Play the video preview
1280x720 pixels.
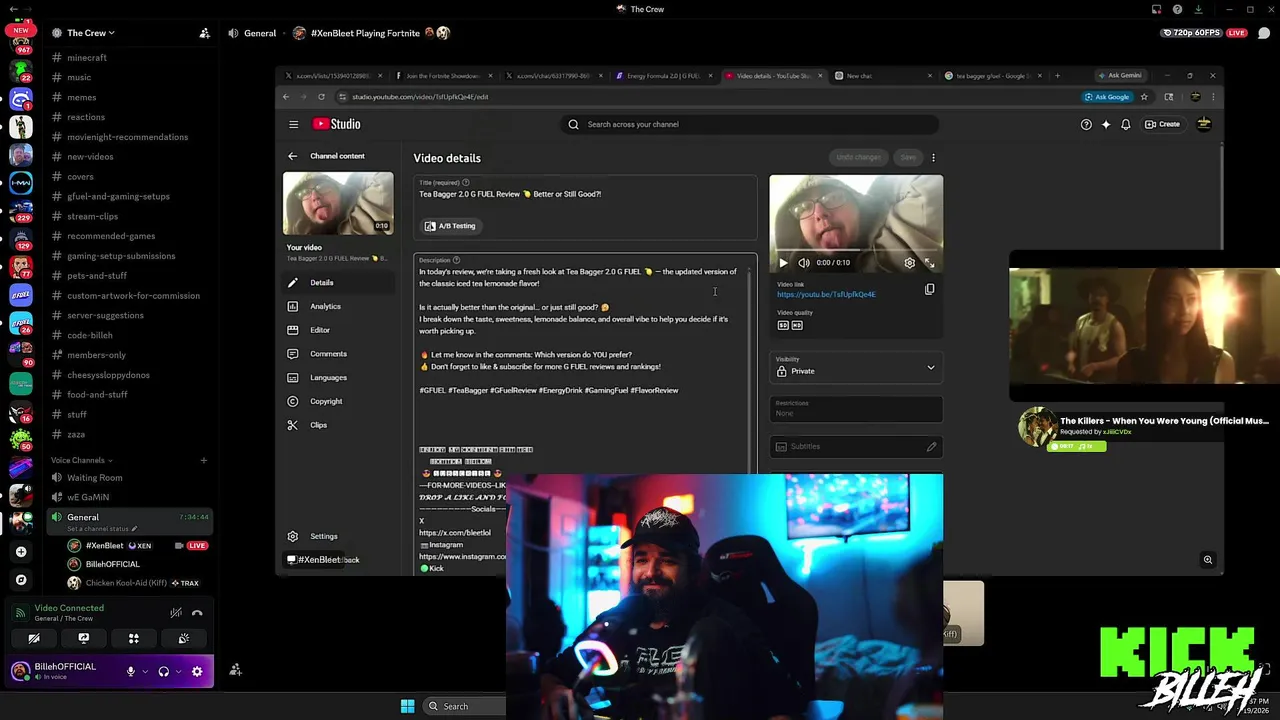coord(783,263)
